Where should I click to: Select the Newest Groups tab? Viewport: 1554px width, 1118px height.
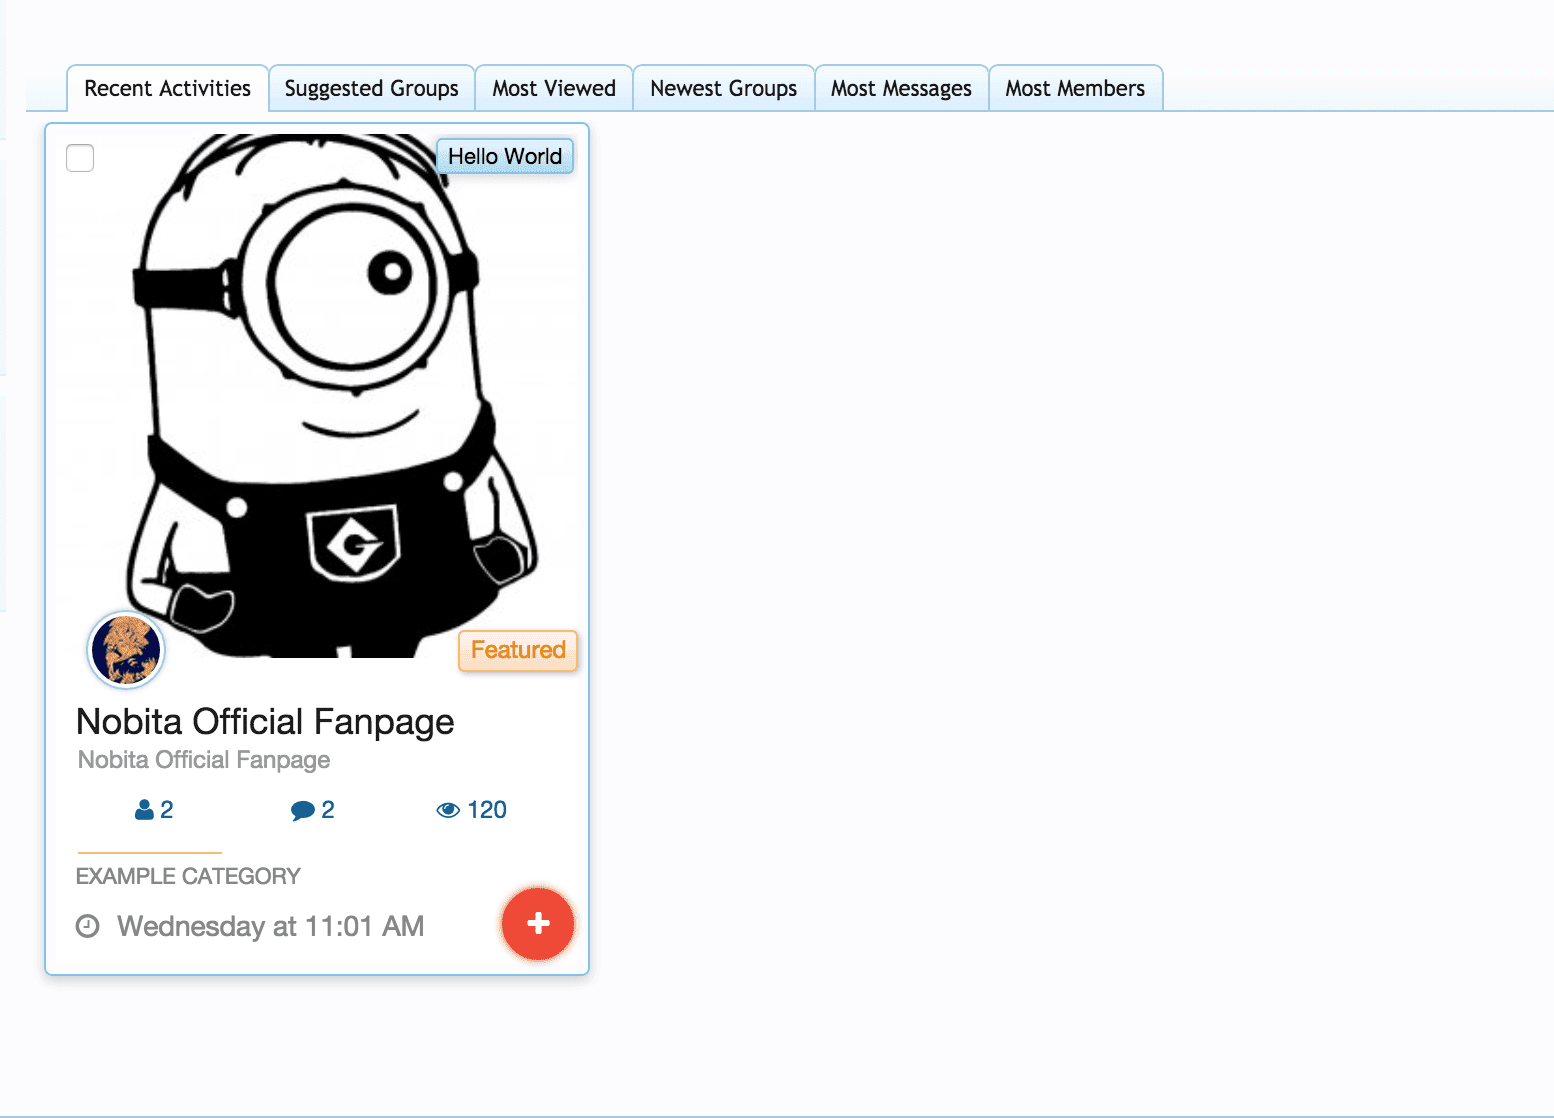(723, 88)
